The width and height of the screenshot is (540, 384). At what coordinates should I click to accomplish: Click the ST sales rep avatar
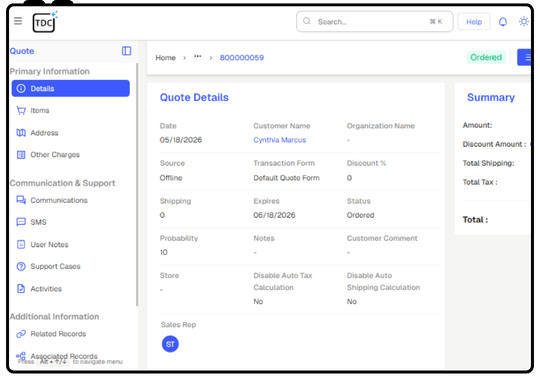170,344
